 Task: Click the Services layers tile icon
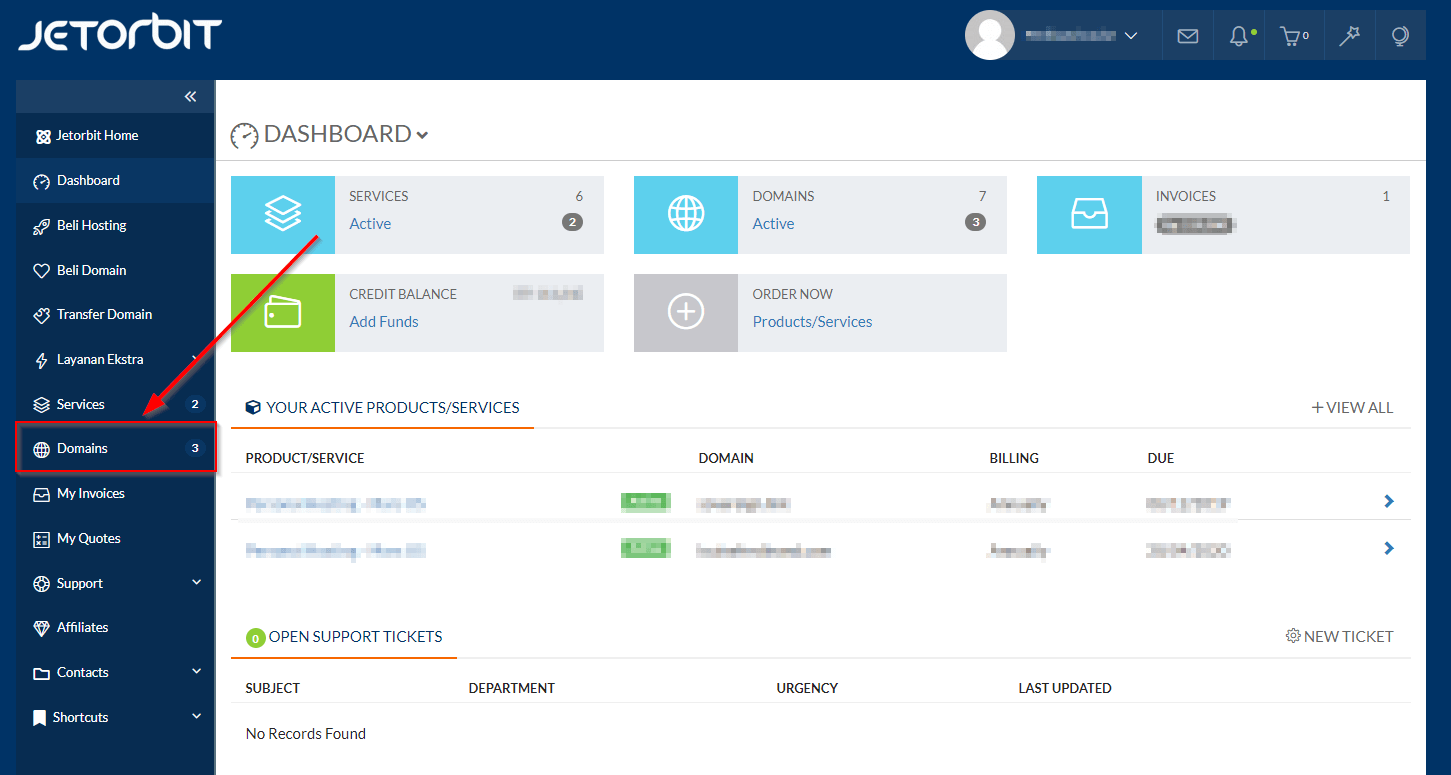point(283,215)
